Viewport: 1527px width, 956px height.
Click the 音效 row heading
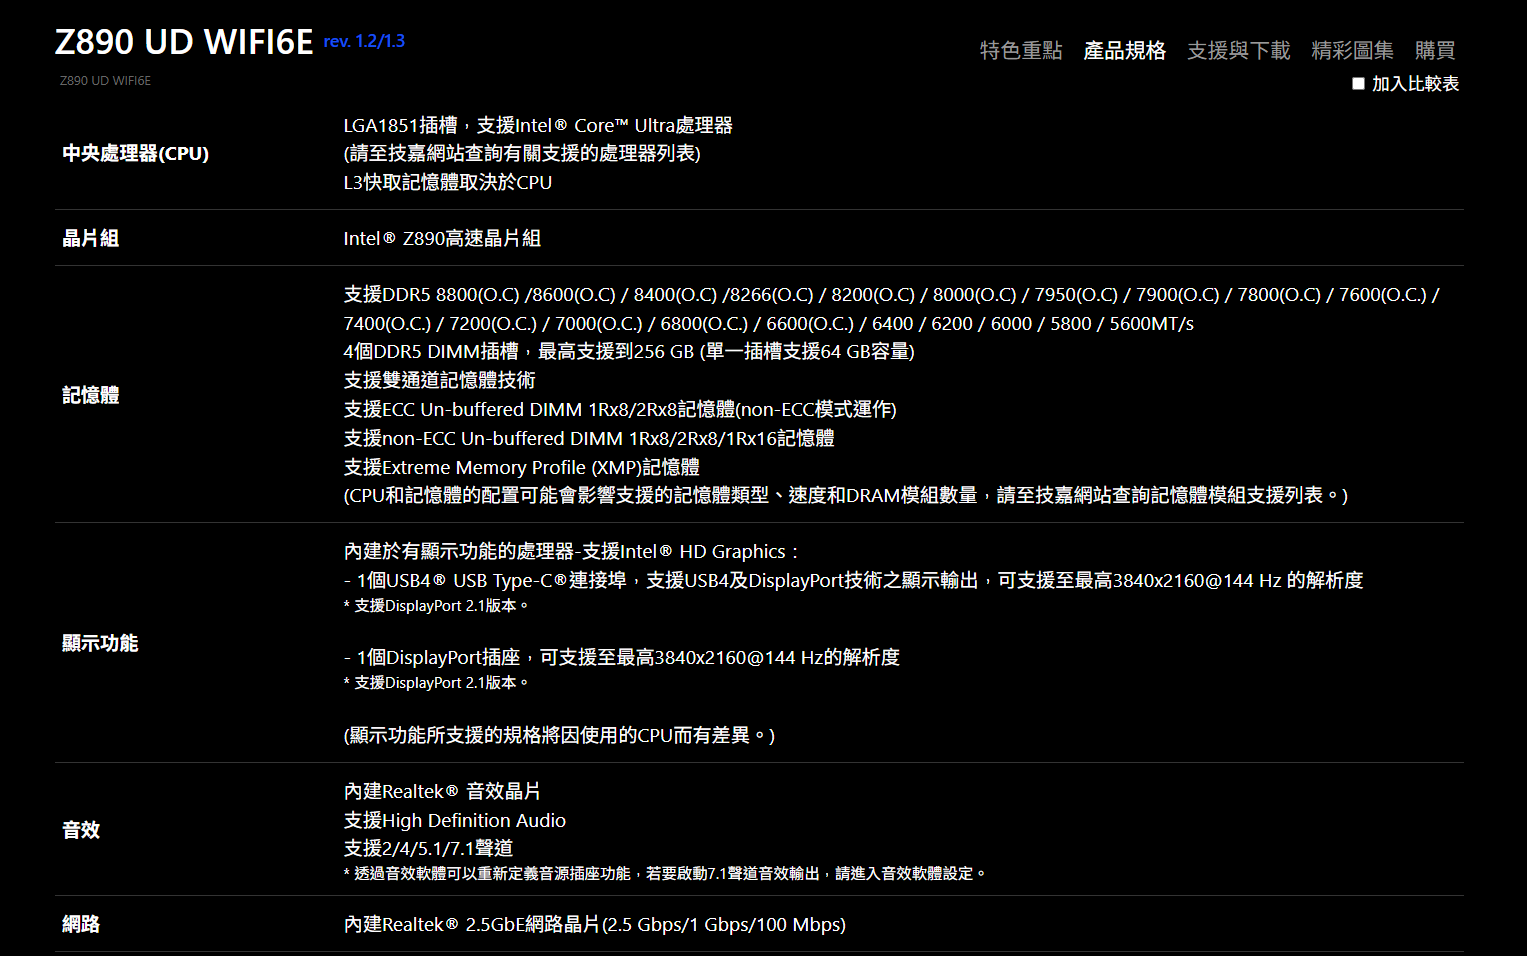(81, 830)
